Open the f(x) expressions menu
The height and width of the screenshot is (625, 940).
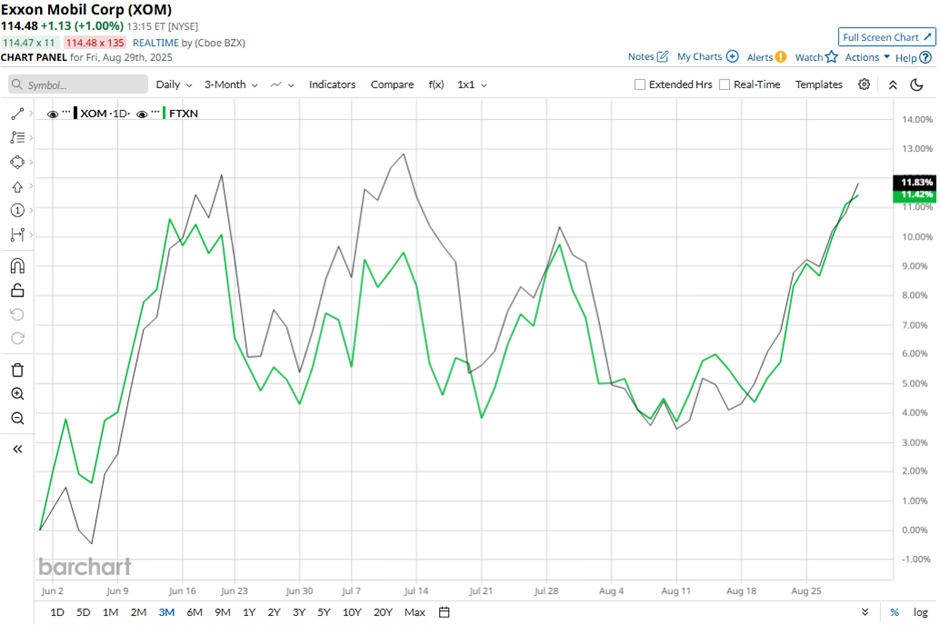pos(436,84)
